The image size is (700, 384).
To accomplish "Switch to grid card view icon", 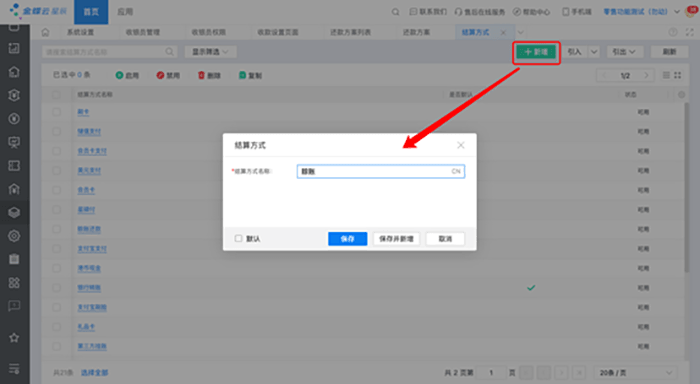I will pos(678,75).
